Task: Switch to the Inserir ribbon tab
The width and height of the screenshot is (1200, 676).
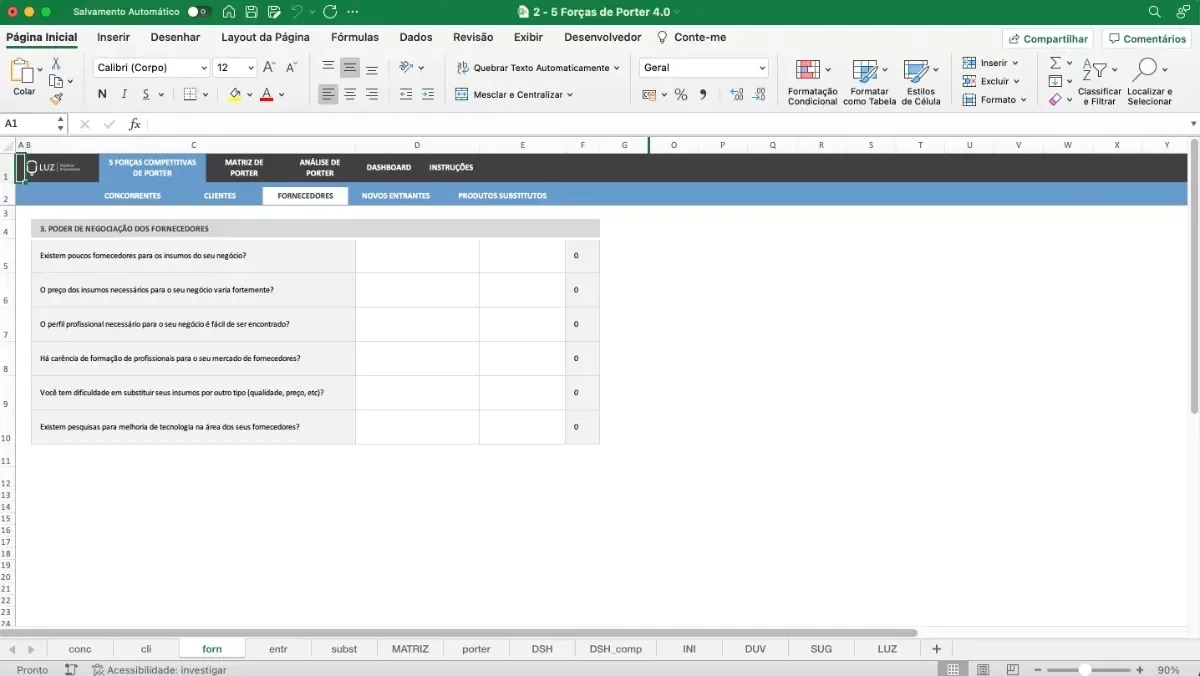Action: tap(113, 37)
